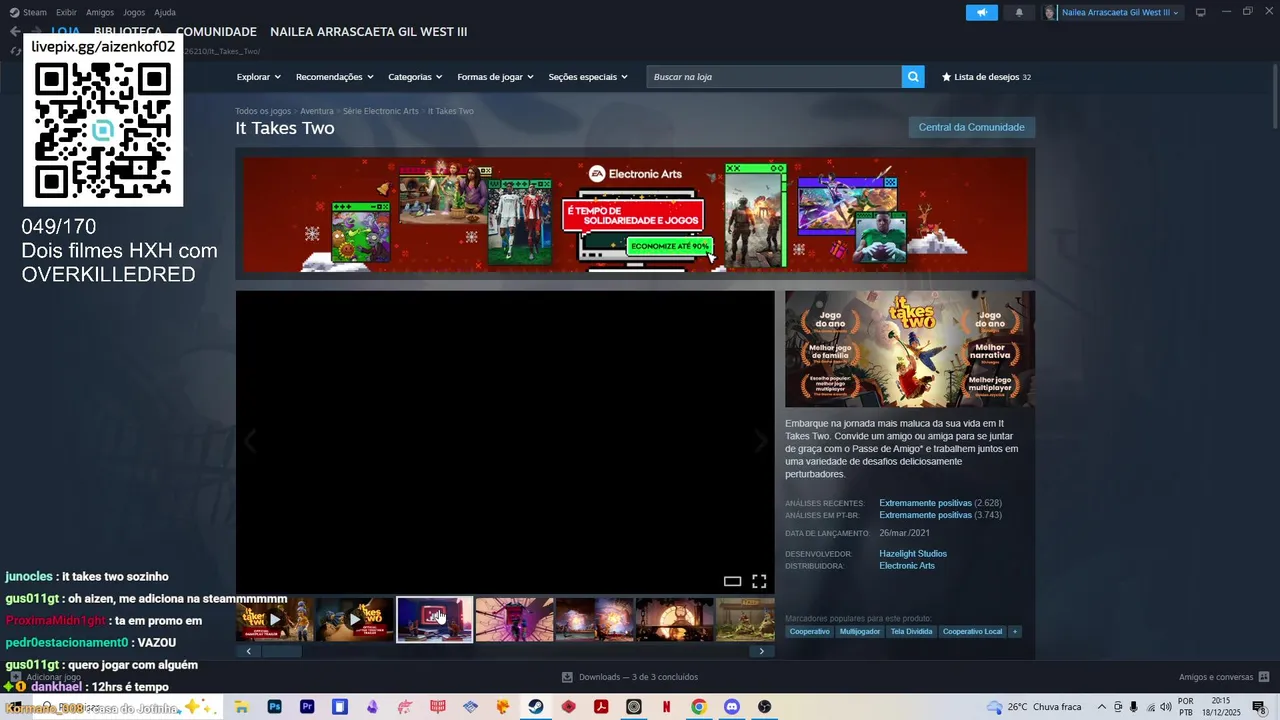Open Discord from the taskbar
1280x720 pixels.
[x=732, y=707]
